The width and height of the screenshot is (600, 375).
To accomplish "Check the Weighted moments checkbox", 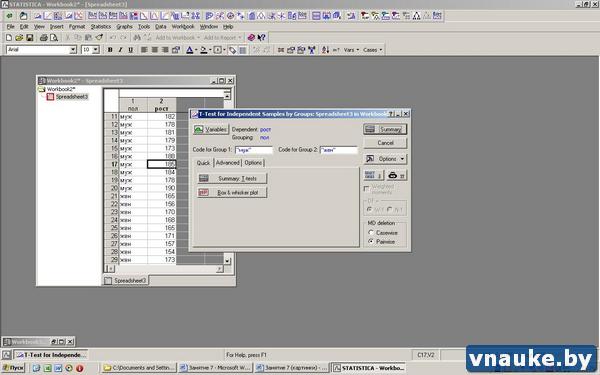I will coord(366,189).
